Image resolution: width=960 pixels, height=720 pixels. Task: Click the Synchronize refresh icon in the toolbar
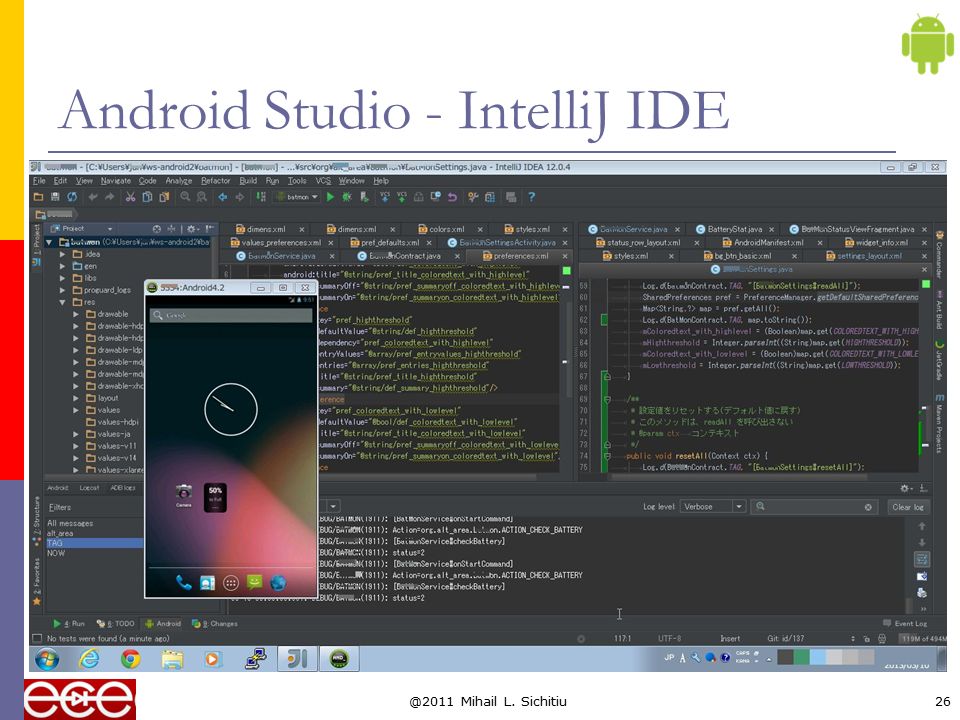72,197
